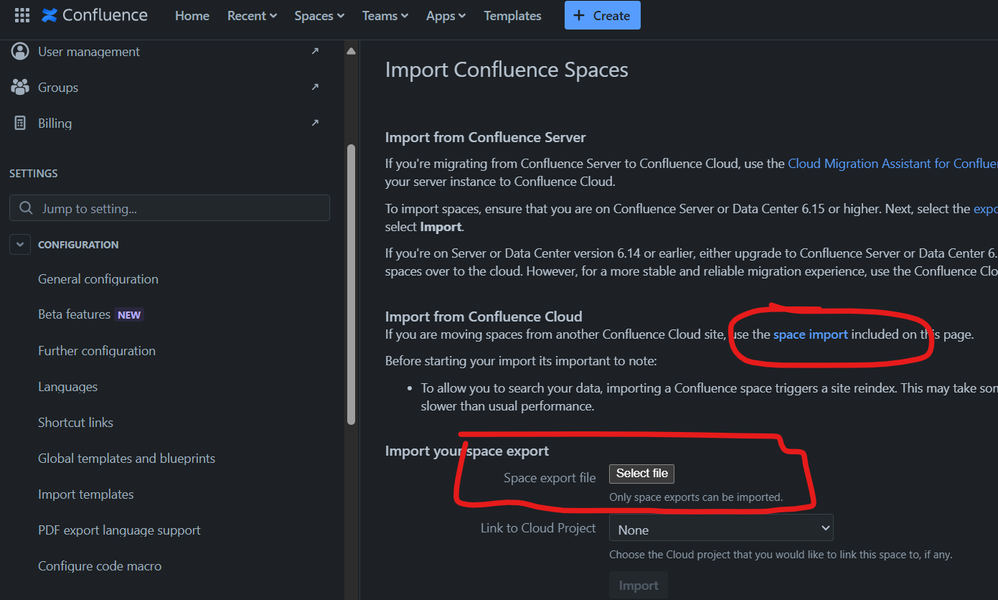998x600 pixels.
Task: Select Home in the navigation bar
Action: (x=192, y=15)
